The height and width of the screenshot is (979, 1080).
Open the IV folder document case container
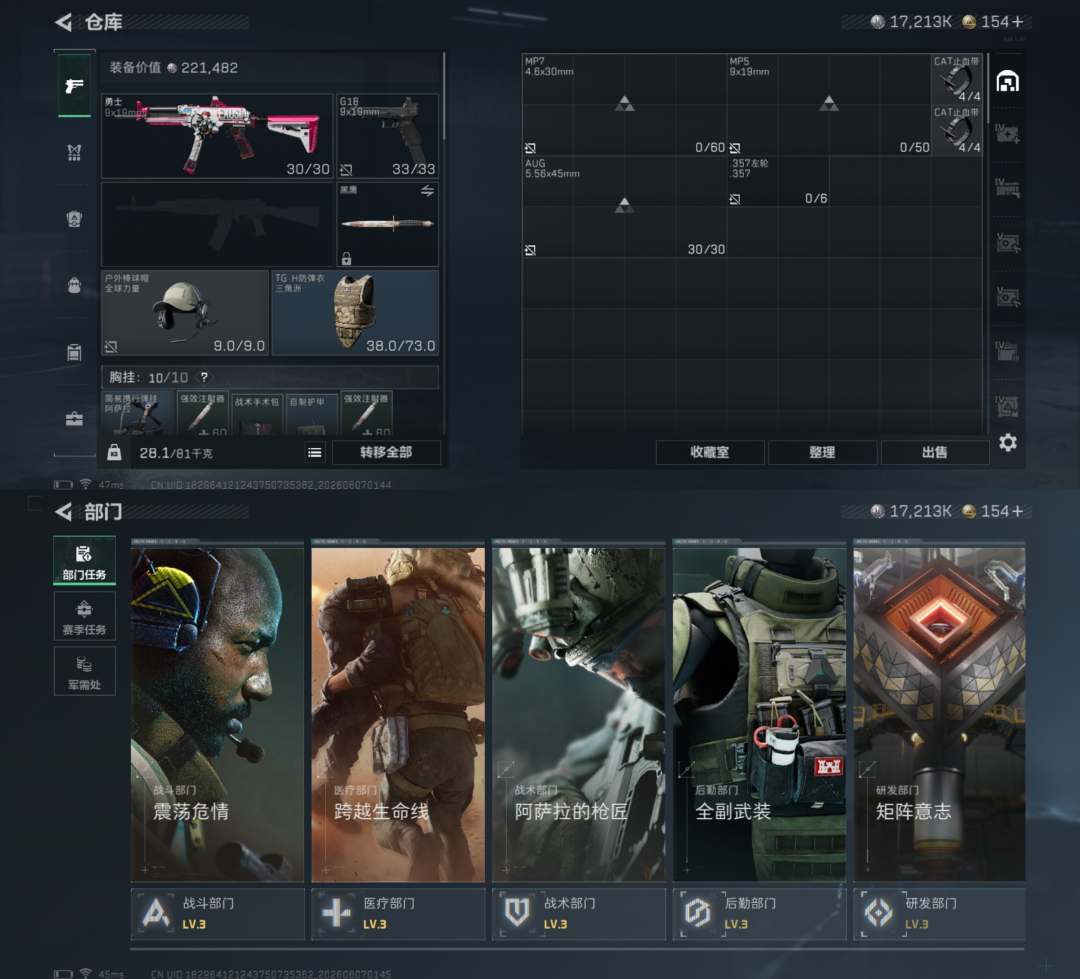(x=1008, y=351)
